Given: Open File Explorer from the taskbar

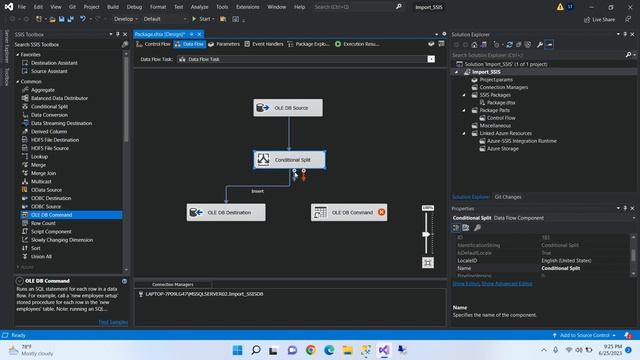Looking at the screenshot, I should click(347, 350).
